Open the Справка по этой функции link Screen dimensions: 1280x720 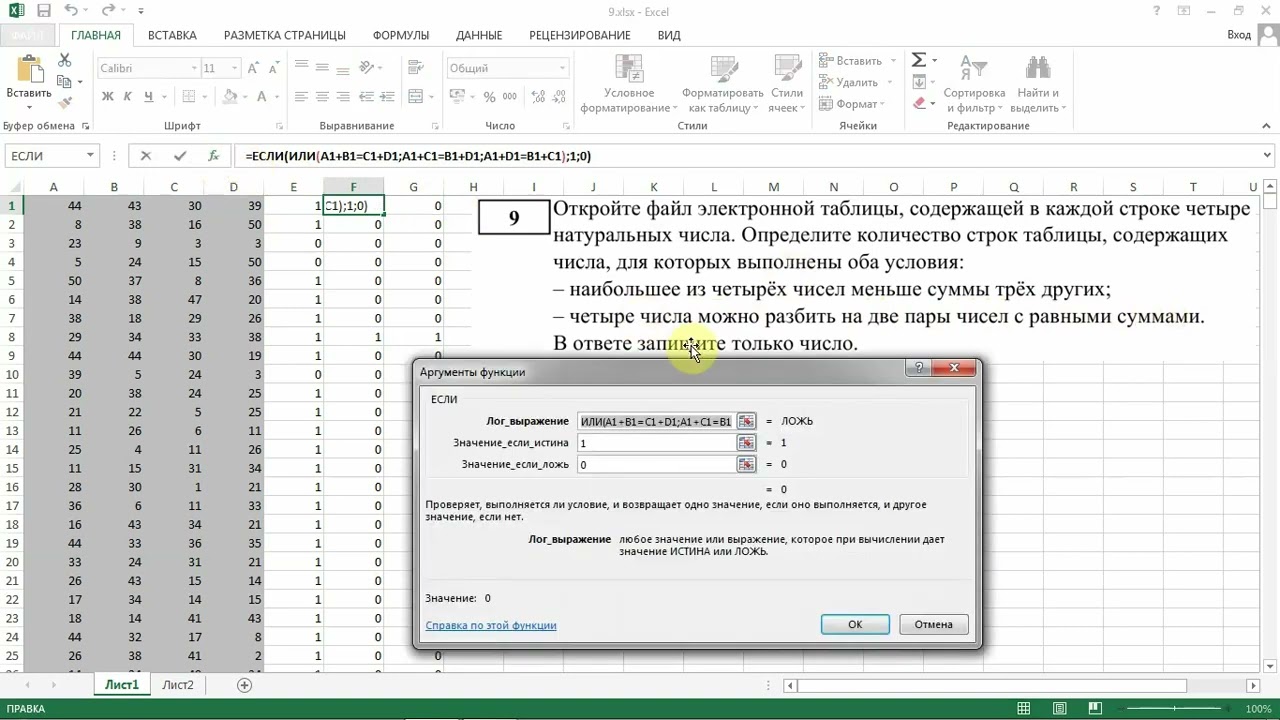(x=491, y=625)
